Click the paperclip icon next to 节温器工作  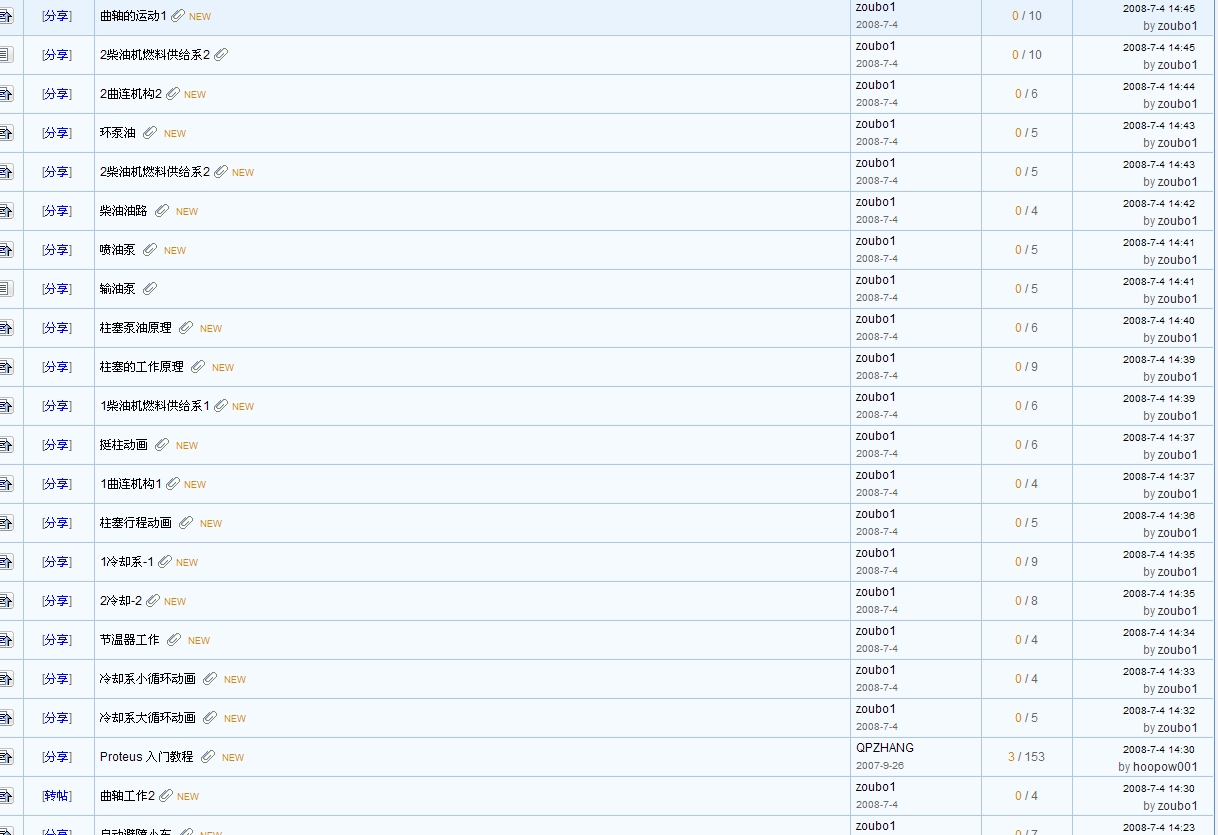coord(174,640)
